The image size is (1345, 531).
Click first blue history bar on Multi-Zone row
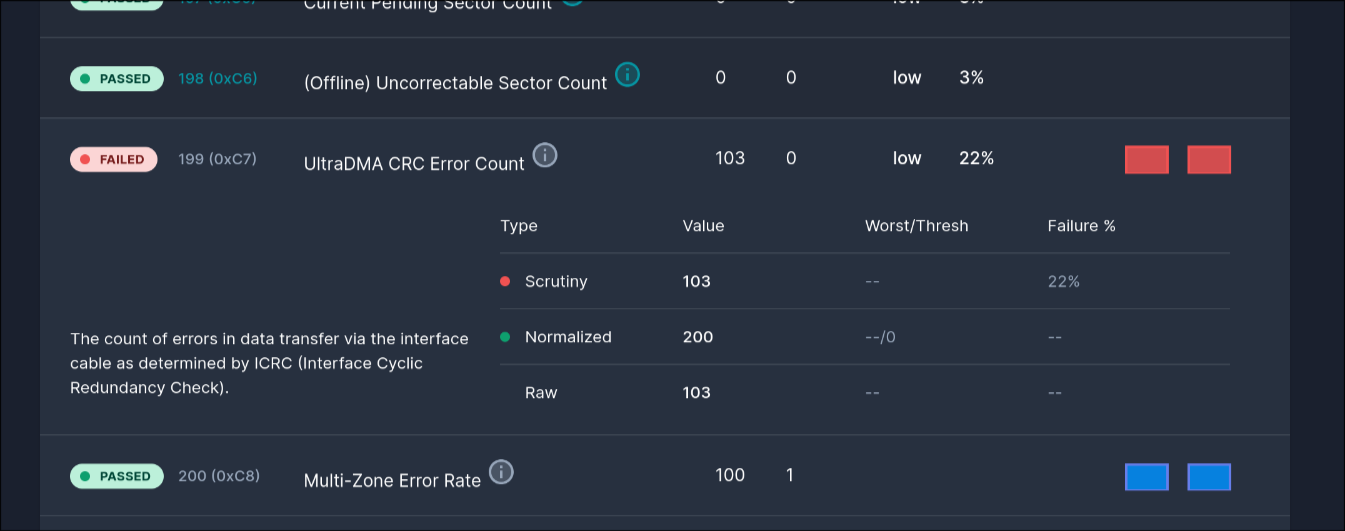click(1146, 477)
